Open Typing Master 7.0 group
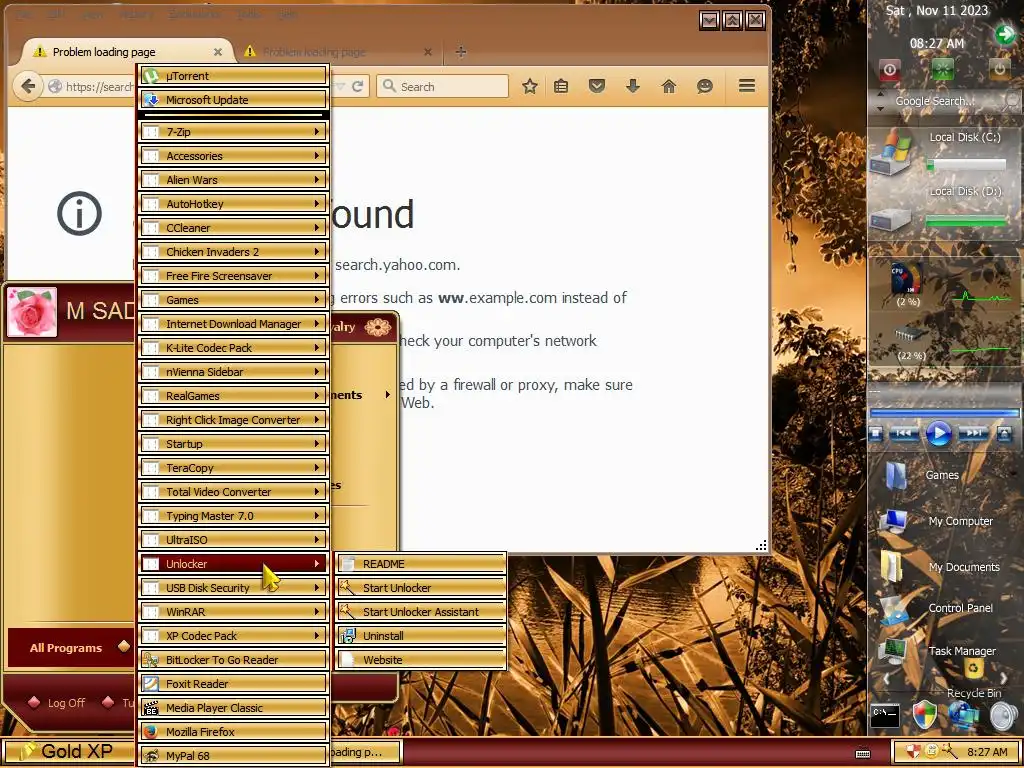1024x768 pixels. (234, 516)
